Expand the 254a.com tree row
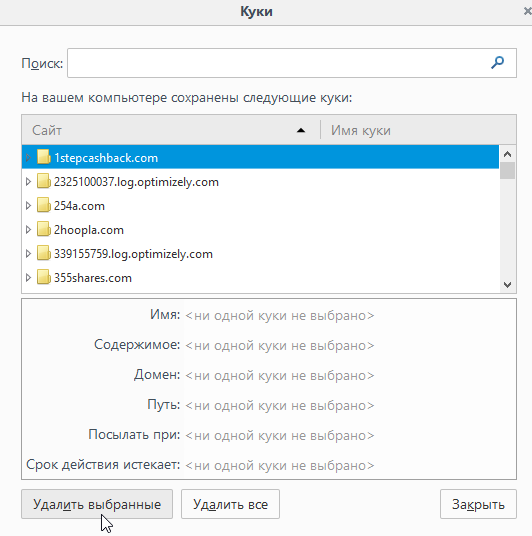Image resolution: width=532 pixels, height=536 pixels. 28,205
